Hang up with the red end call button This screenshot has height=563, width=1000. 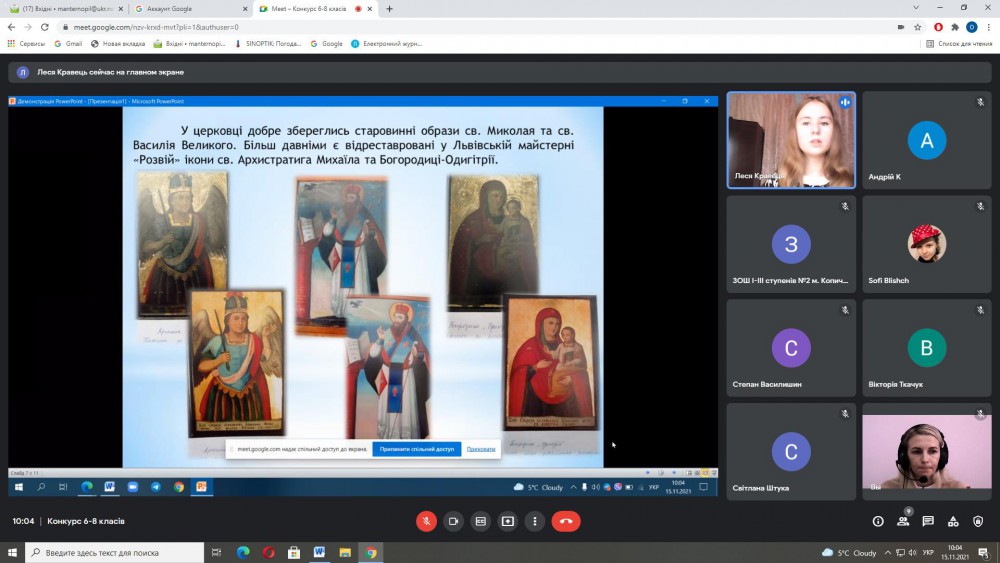pyautogui.click(x=566, y=521)
